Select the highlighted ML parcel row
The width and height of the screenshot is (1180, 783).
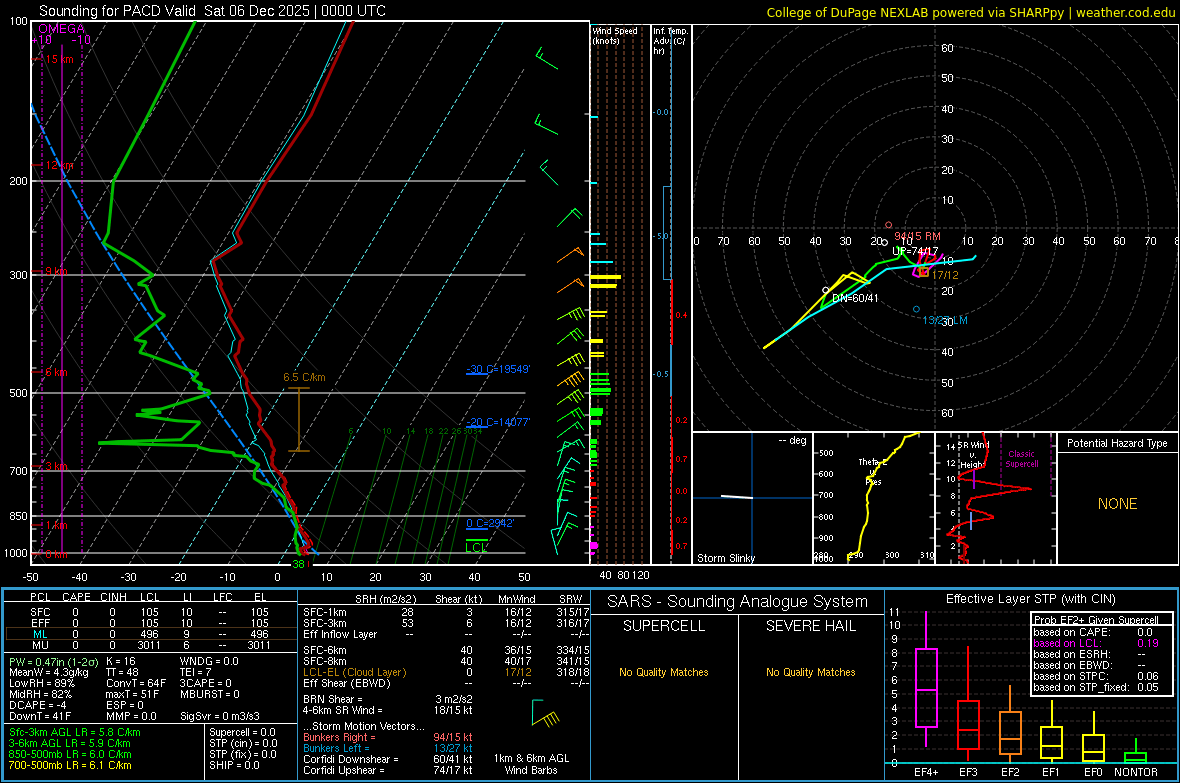coord(150,634)
